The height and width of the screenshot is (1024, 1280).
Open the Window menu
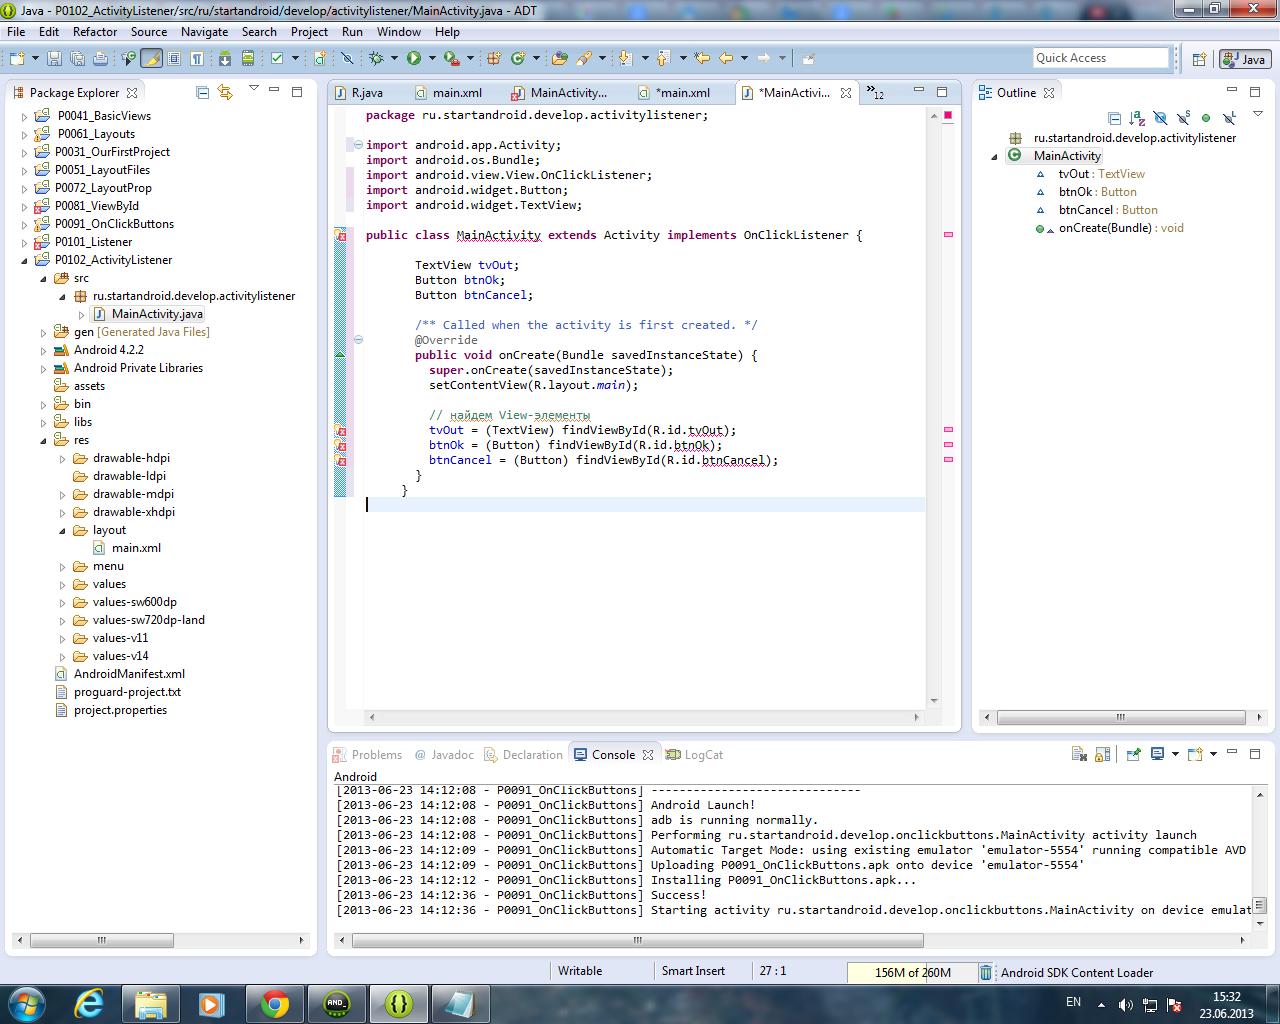click(398, 31)
